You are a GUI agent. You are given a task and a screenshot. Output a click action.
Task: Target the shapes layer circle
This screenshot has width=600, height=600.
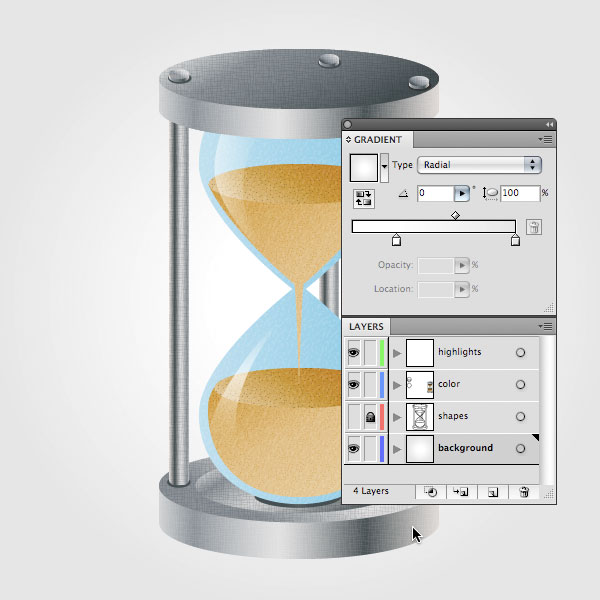pyautogui.click(x=520, y=416)
